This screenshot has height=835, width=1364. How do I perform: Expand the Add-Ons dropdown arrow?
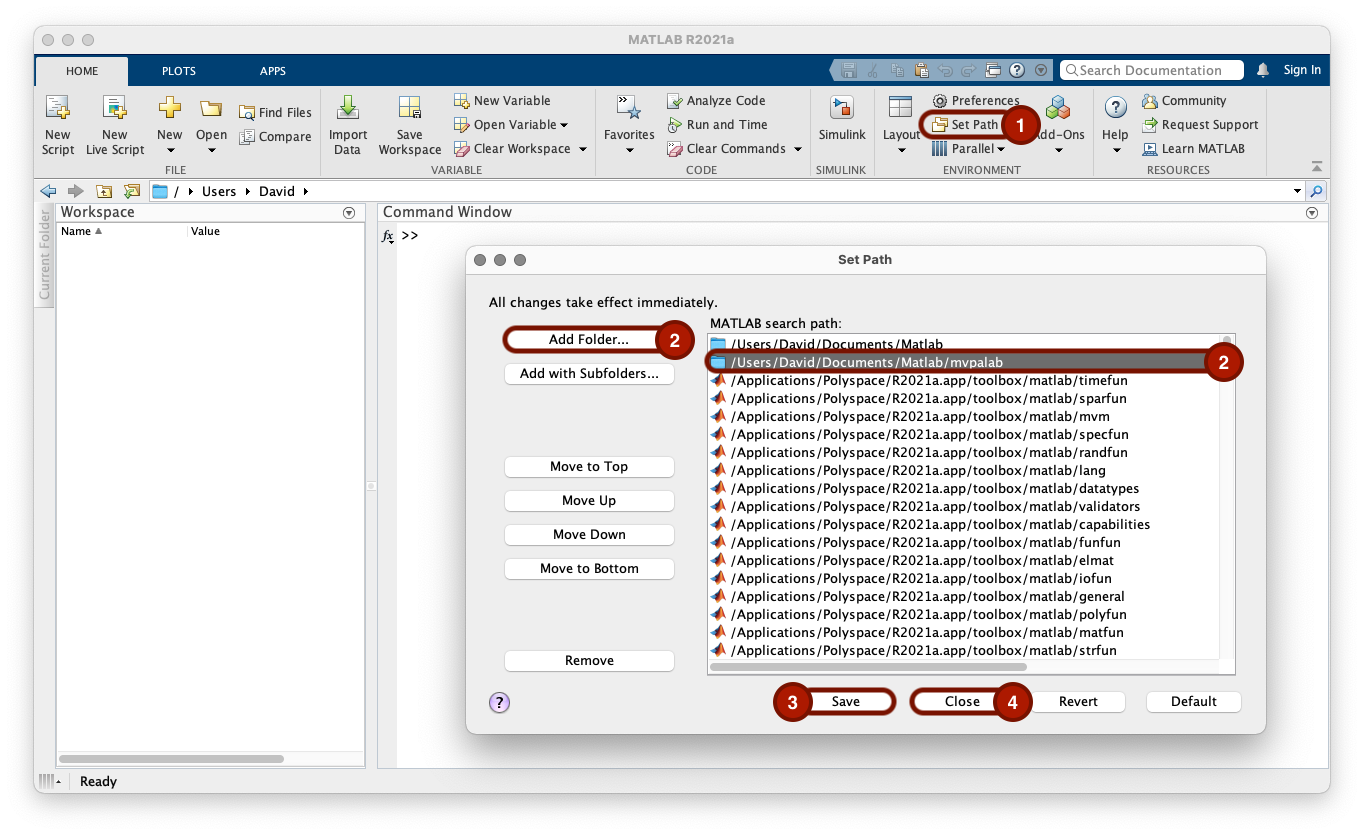[1058, 152]
